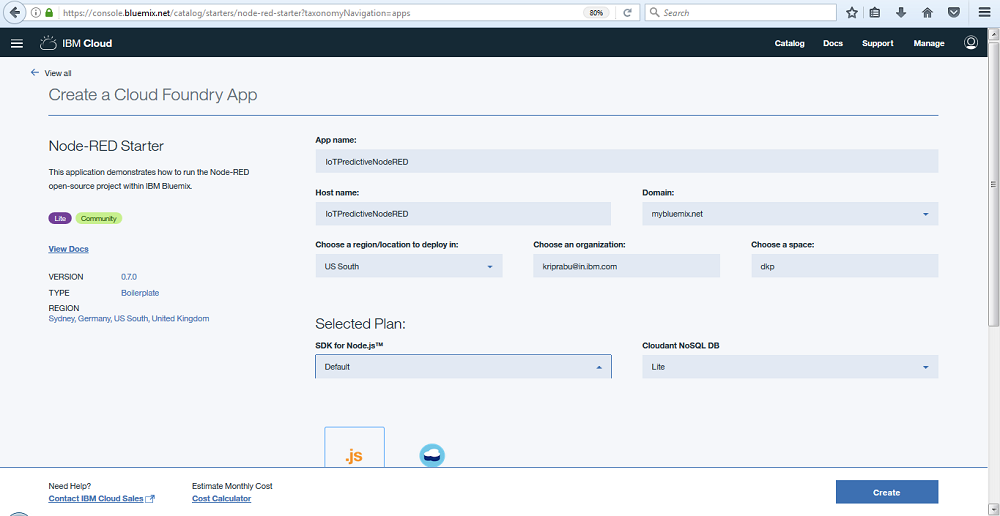Image resolution: width=1000 pixels, height=516 pixels.
Task: Click the purple Lite tag
Action: (61, 218)
